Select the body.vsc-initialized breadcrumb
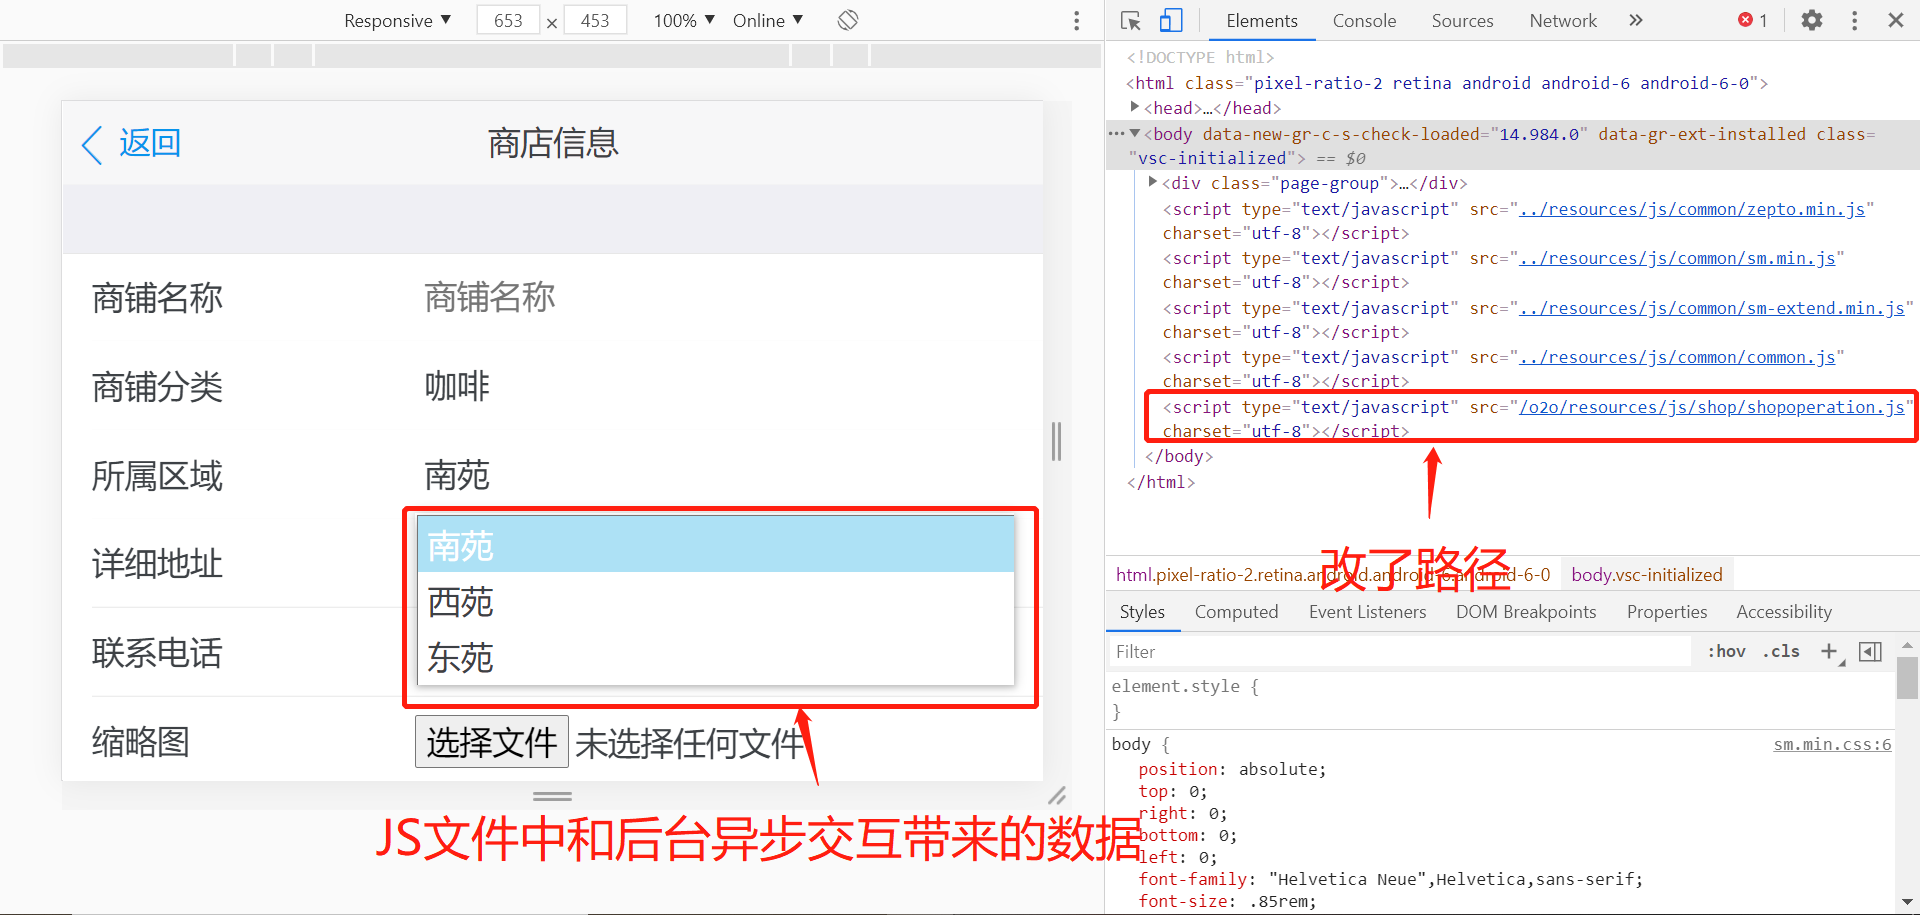Screen dimensions: 1920x915 [x=1646, y=575]
